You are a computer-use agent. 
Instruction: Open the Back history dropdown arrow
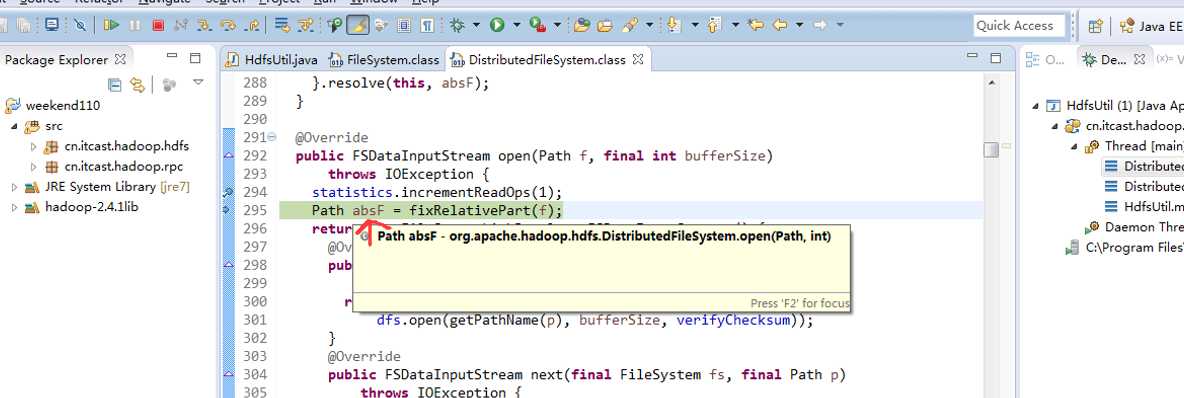click(800, 25)
